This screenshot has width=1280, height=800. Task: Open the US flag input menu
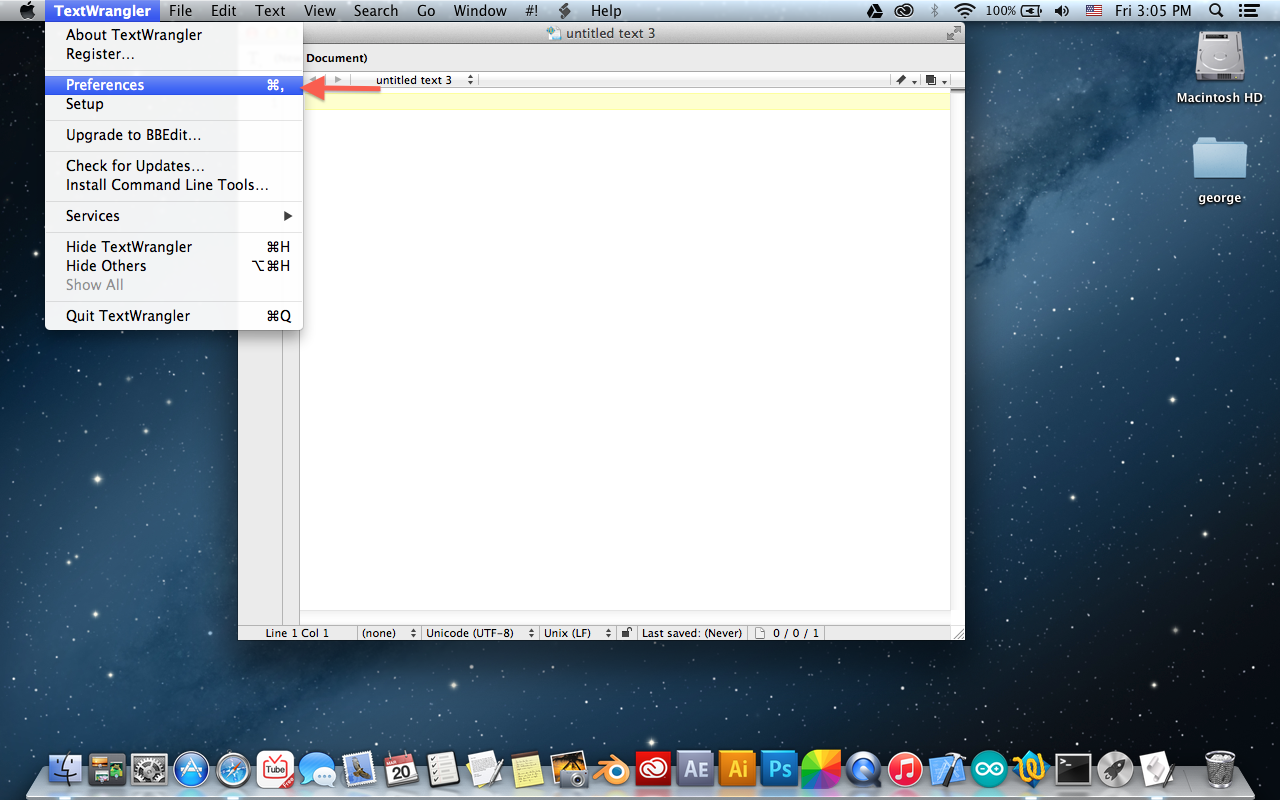1093,11
